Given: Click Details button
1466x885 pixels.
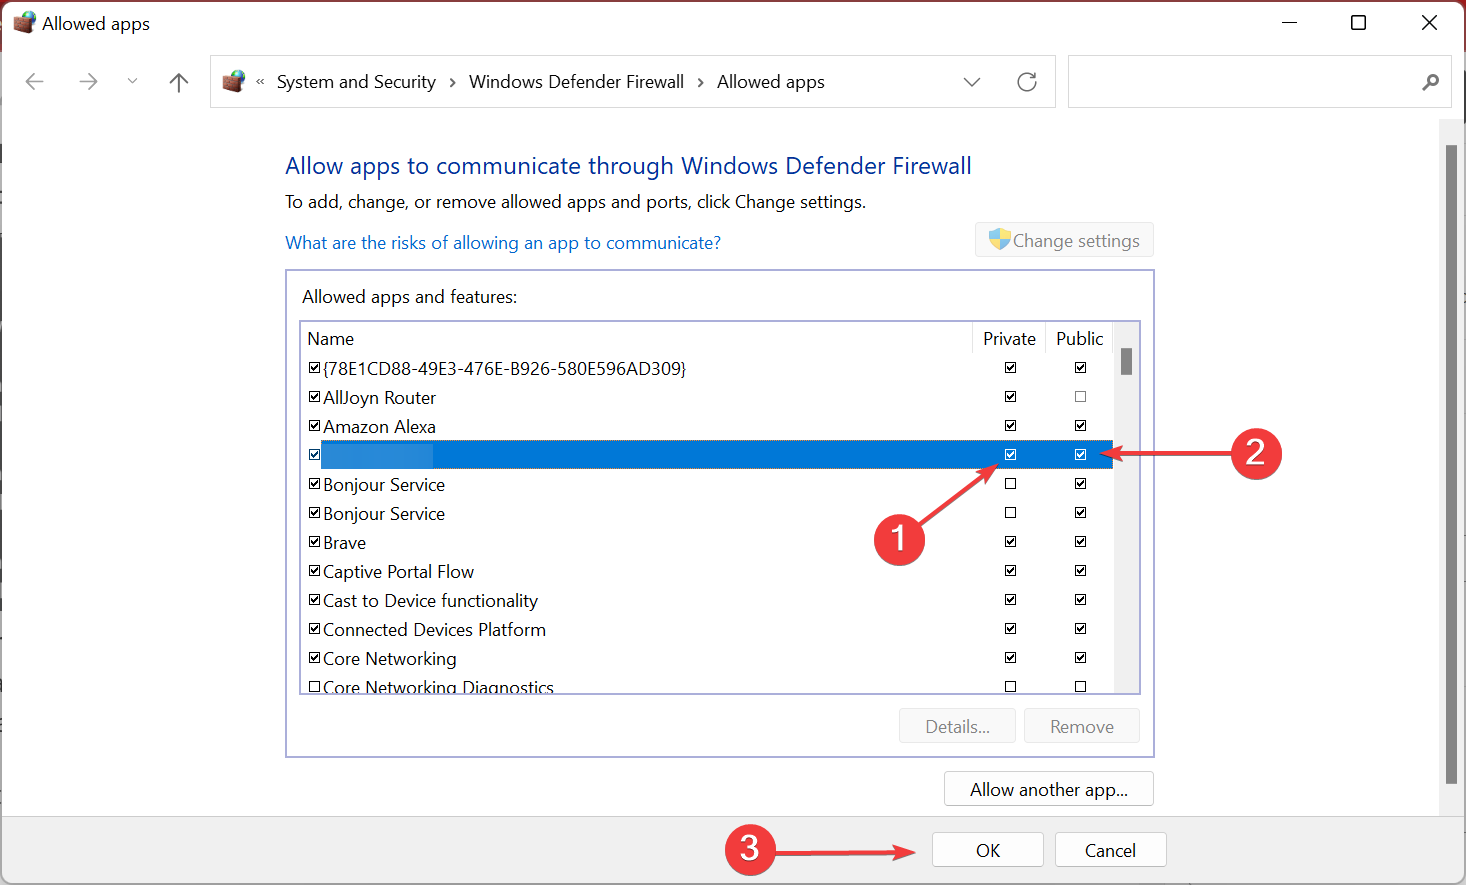Looking at the screenshot, I should (x=957, y=727).
